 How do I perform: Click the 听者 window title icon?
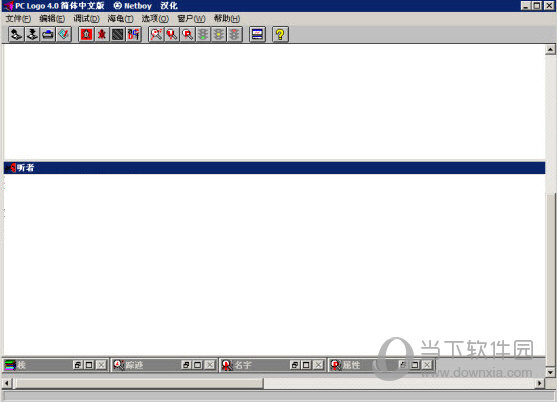click(11, 168)
